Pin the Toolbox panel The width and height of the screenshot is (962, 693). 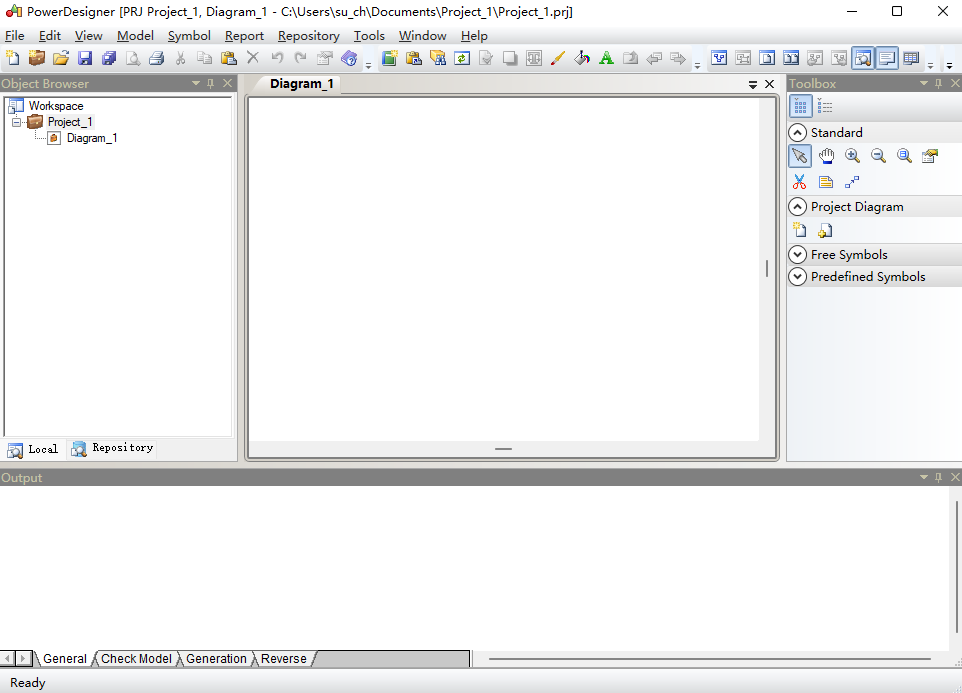pos(938,83)
